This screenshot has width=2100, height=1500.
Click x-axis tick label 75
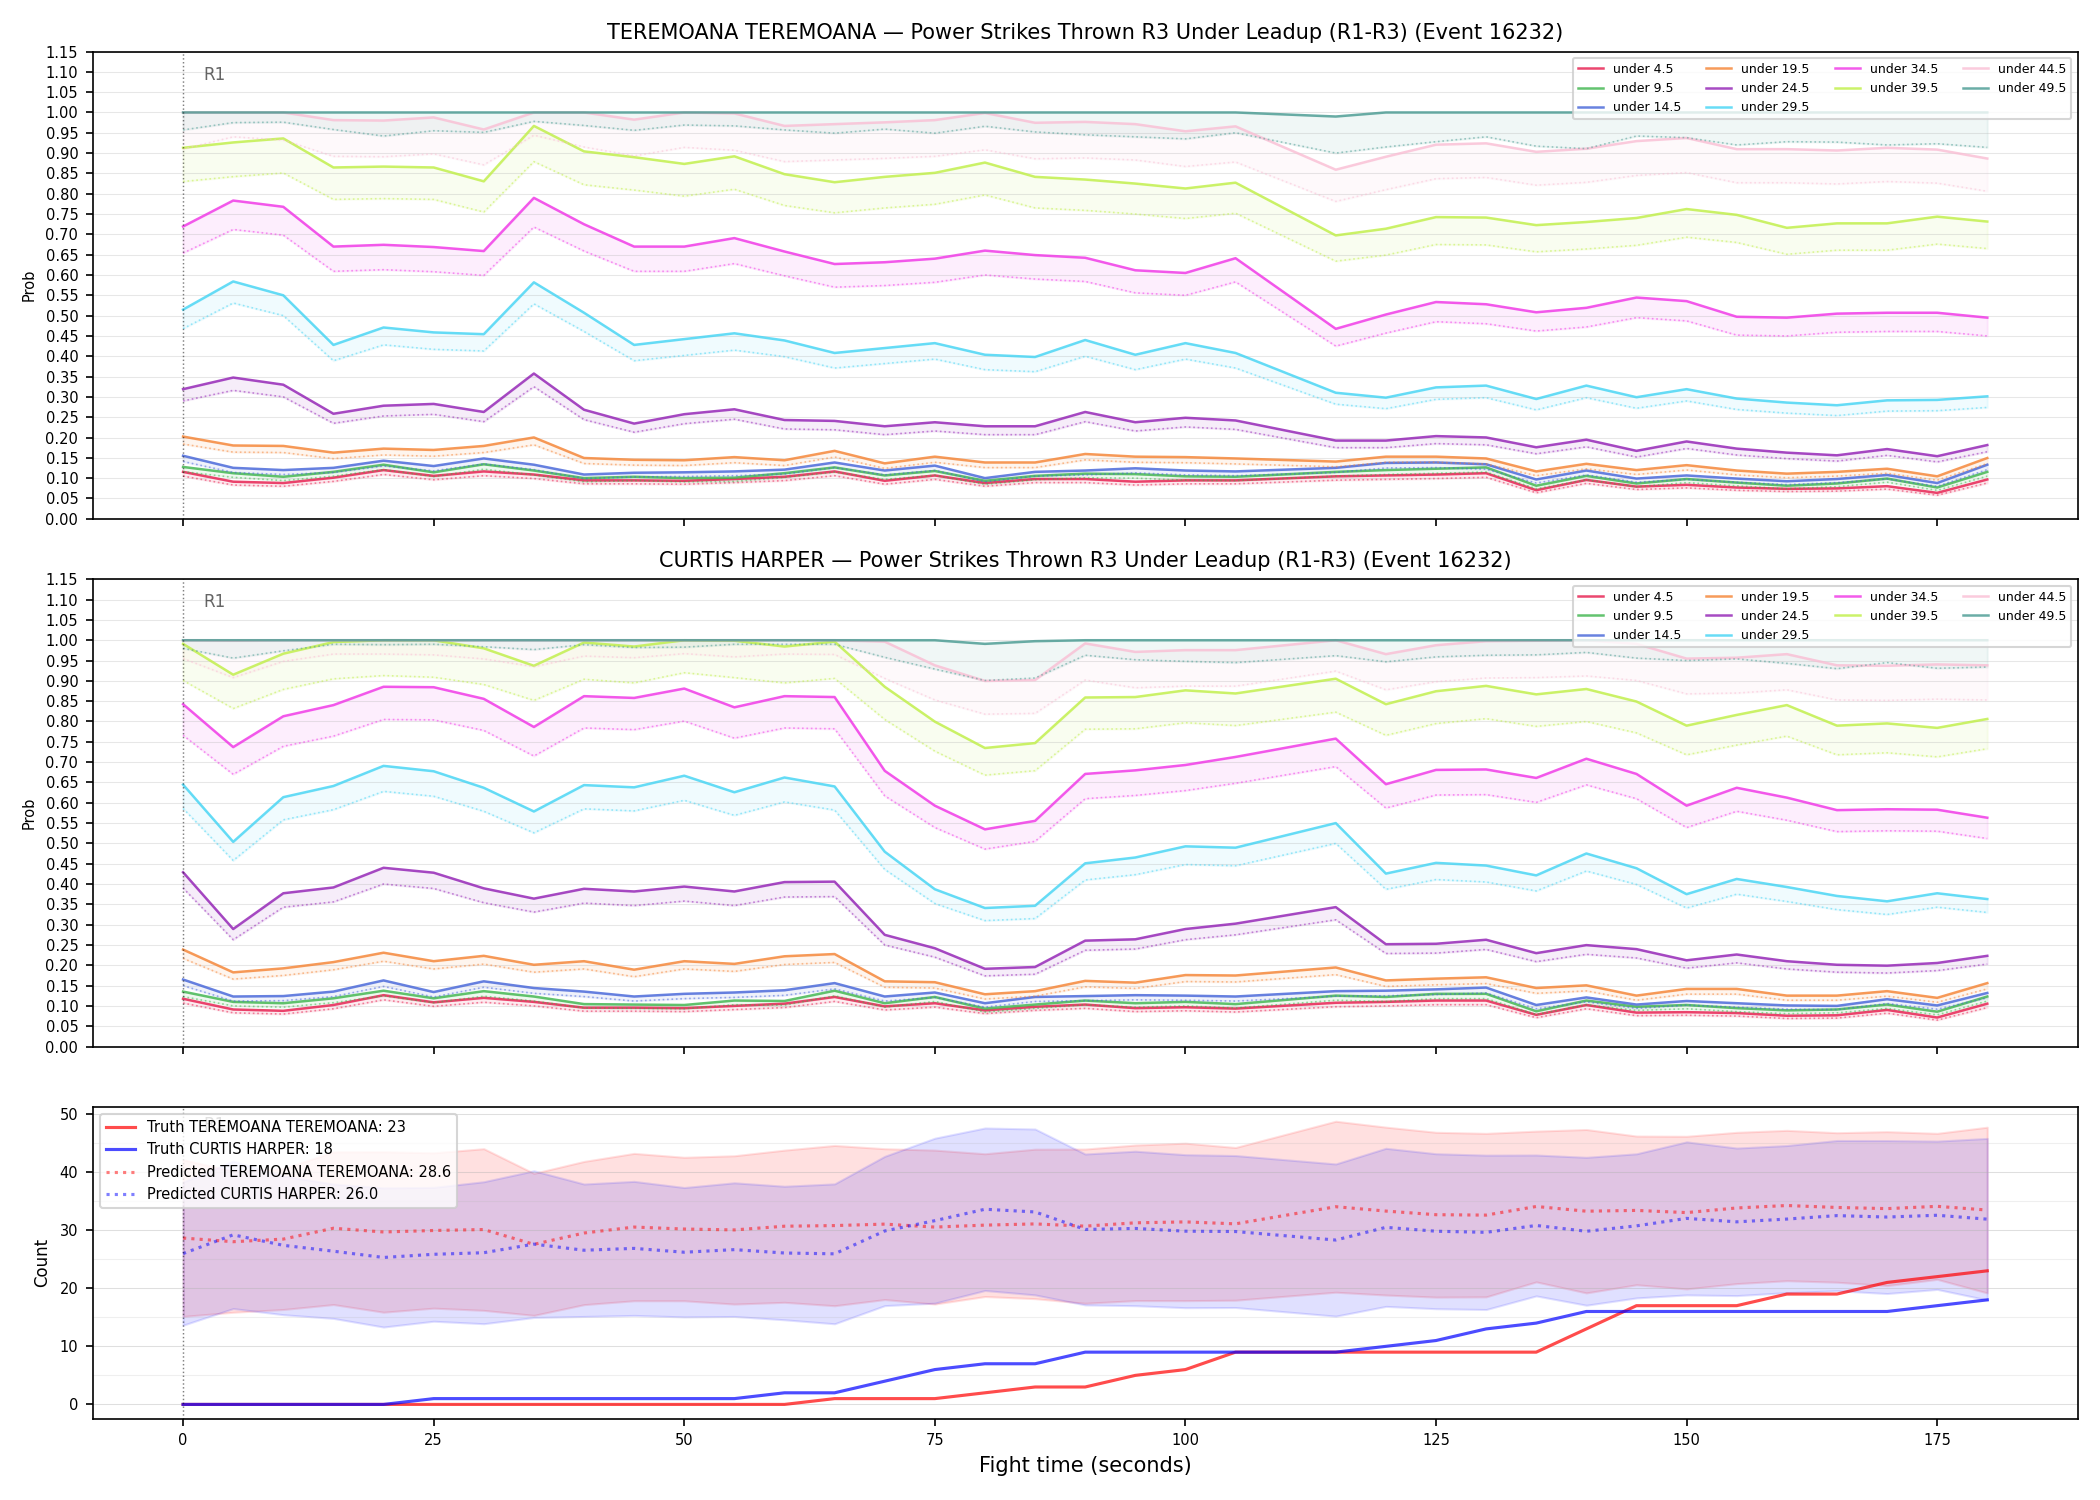point(934,1440)
